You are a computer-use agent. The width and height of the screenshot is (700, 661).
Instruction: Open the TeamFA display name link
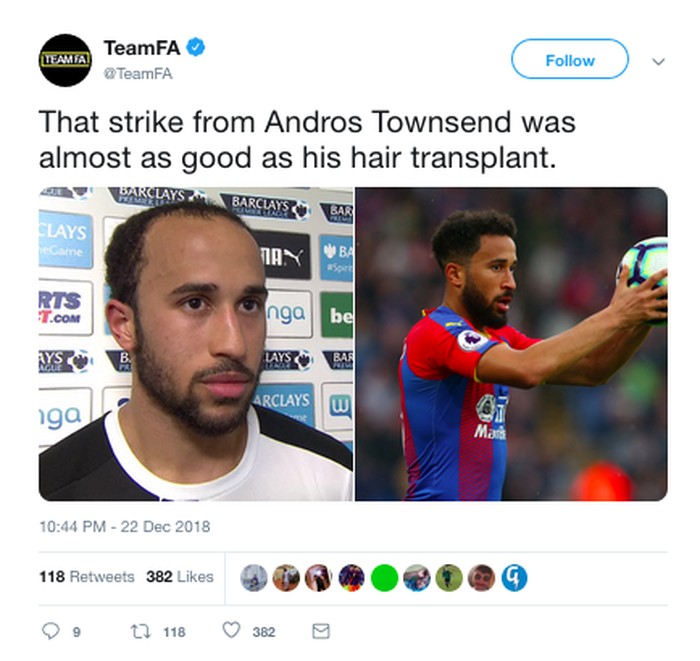click(x=142, y=47)
